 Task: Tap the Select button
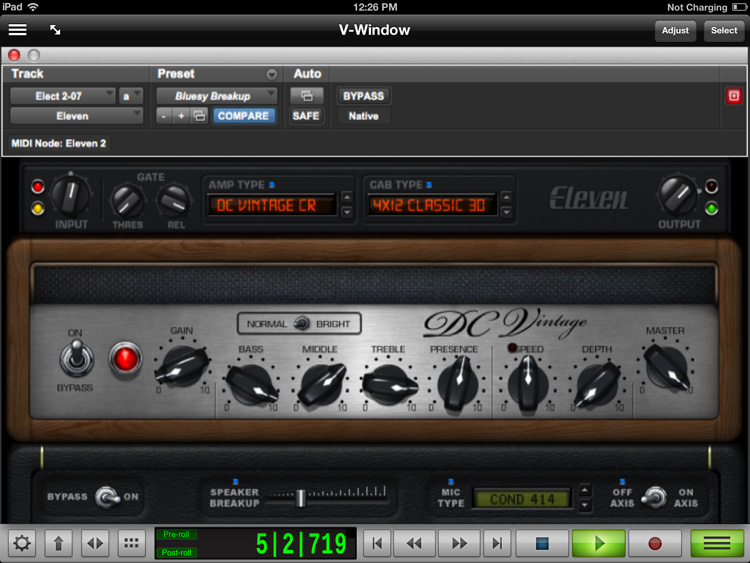[x=724, y=31]
